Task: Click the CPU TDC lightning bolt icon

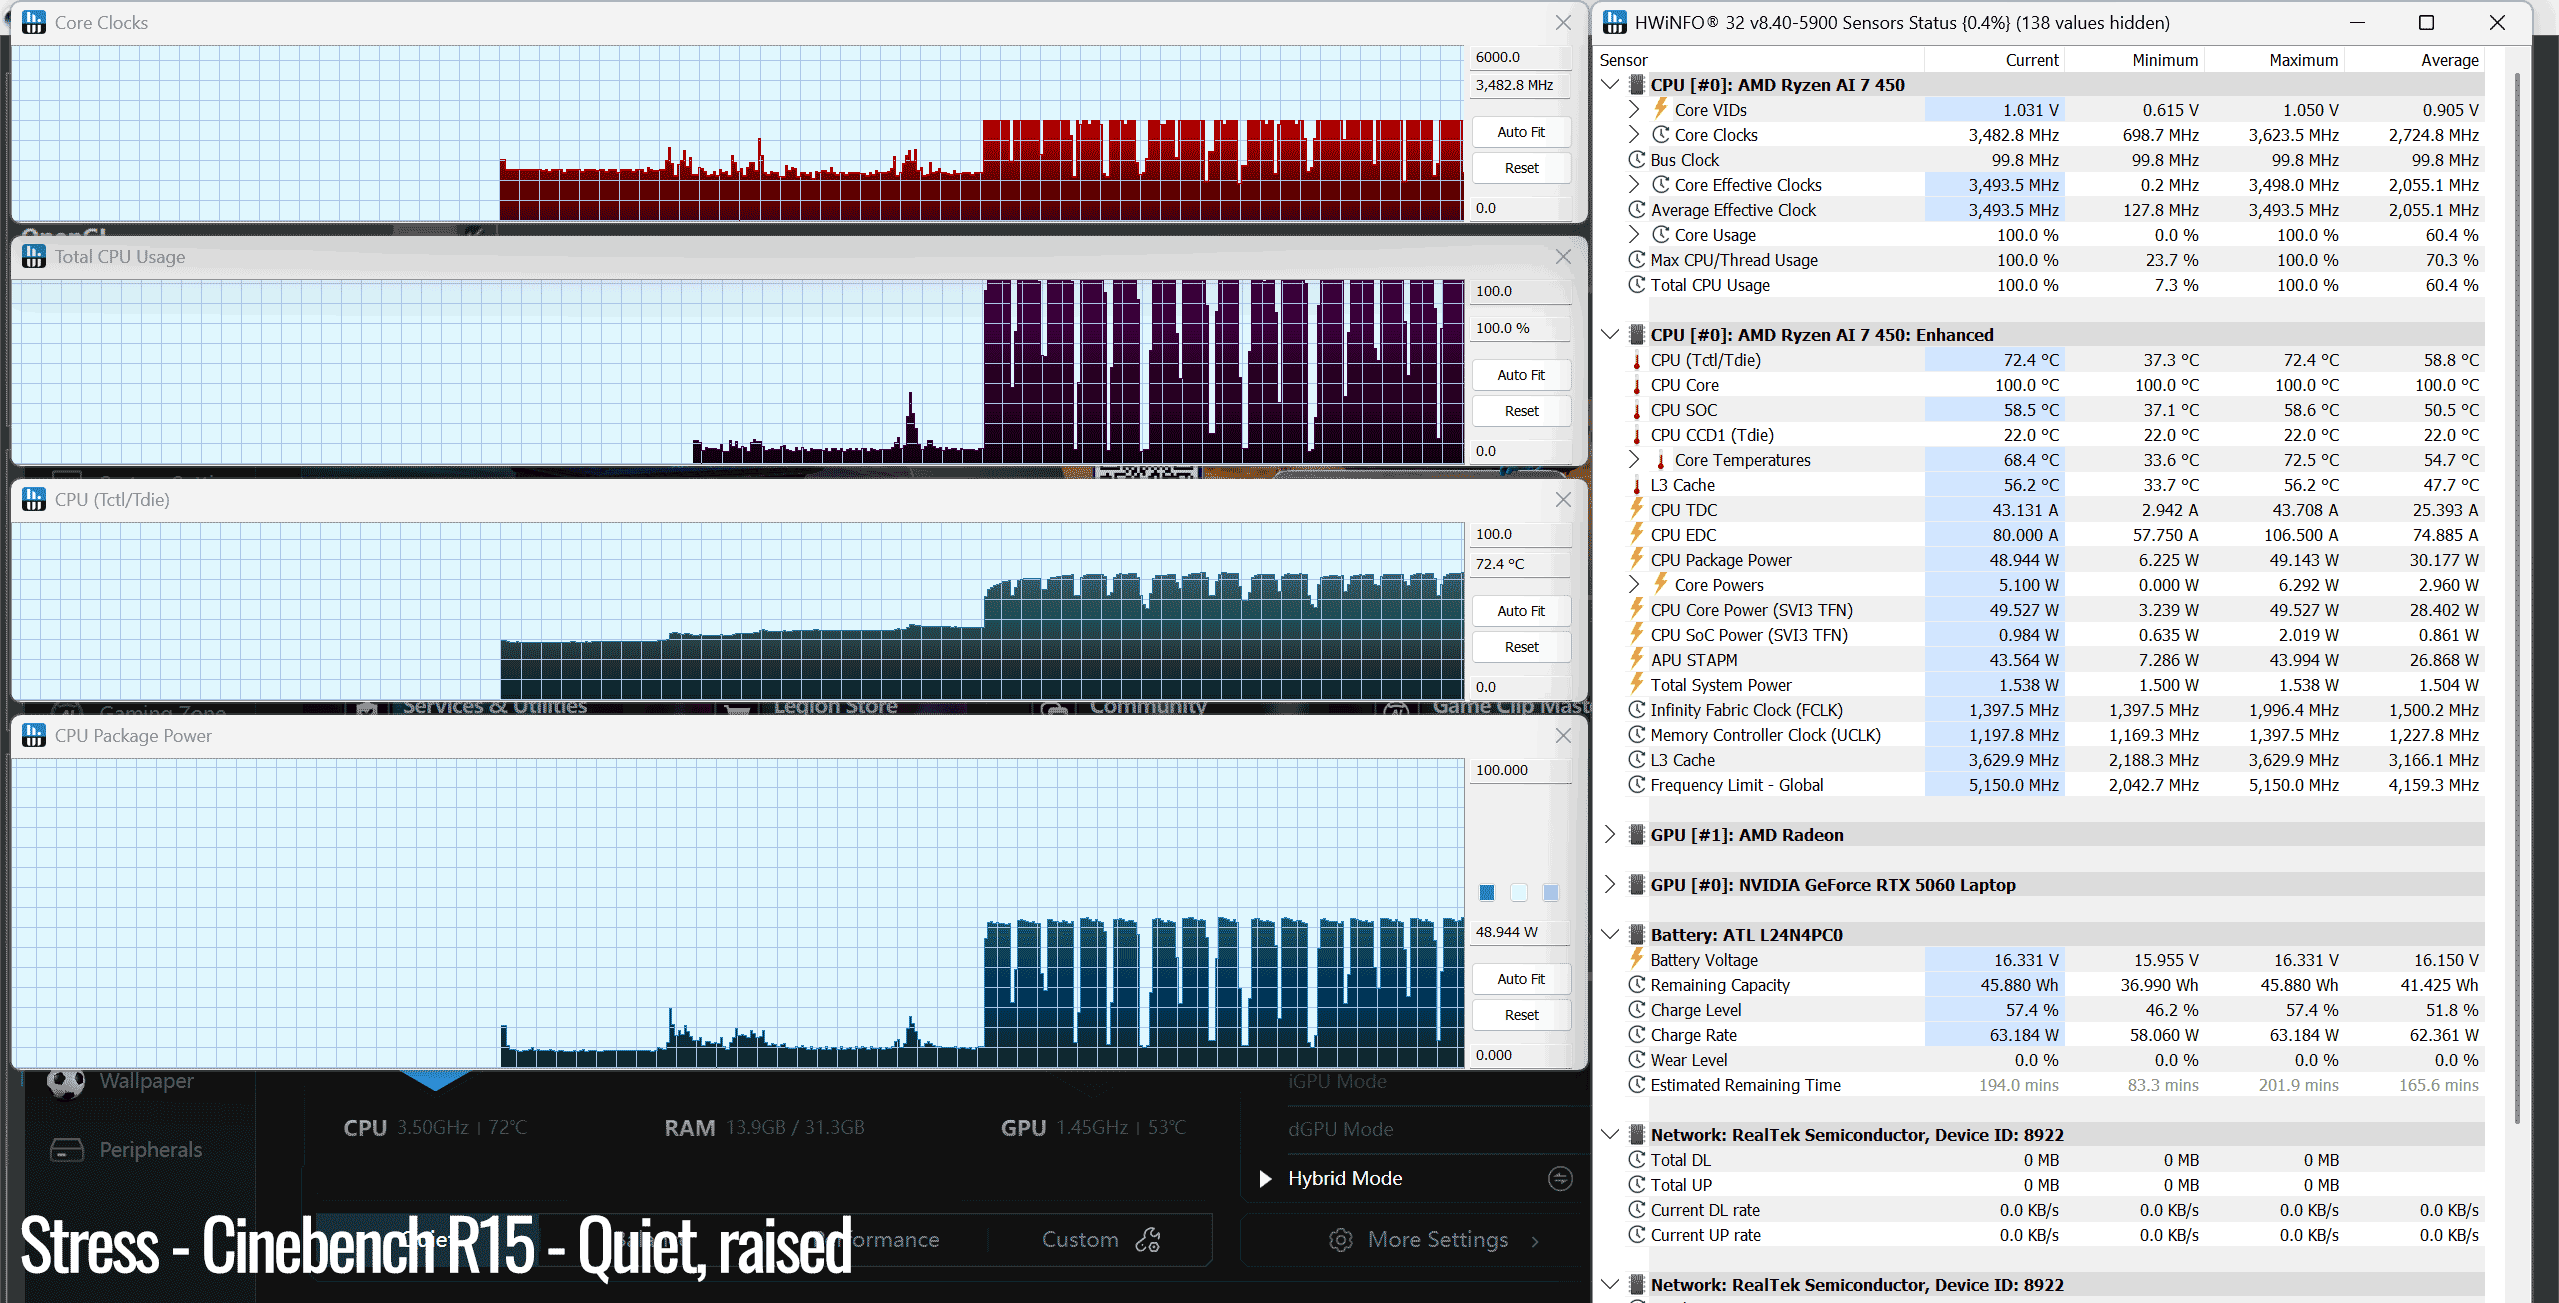Action: coord(1637,509)
